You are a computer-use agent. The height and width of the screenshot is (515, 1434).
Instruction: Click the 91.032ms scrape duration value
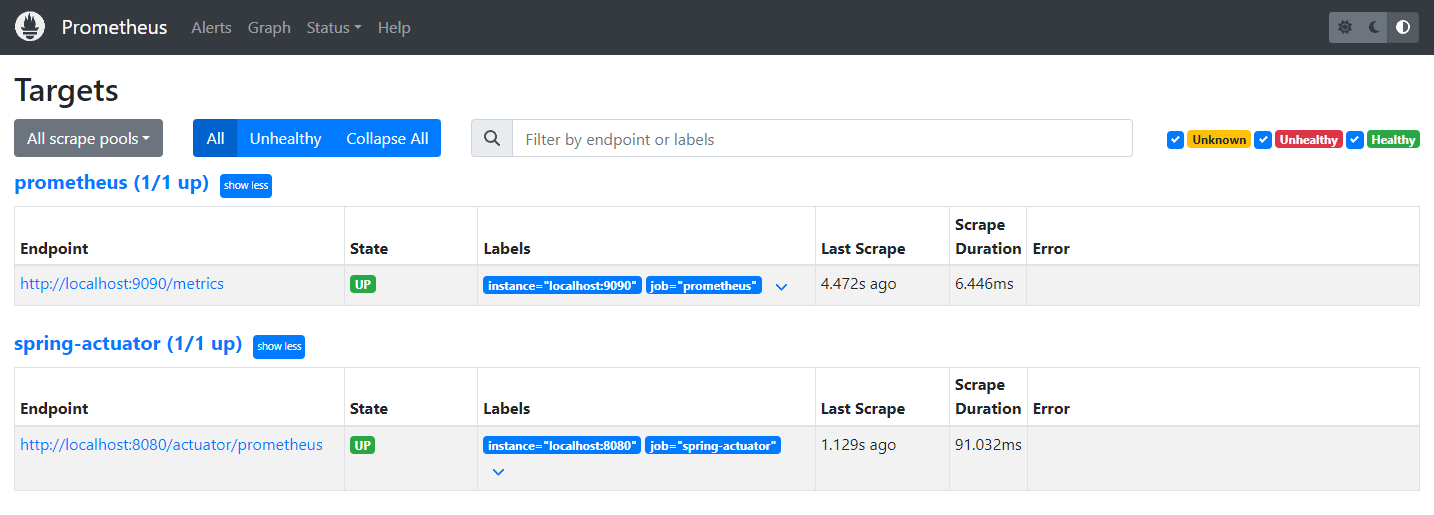pos(988,445)
